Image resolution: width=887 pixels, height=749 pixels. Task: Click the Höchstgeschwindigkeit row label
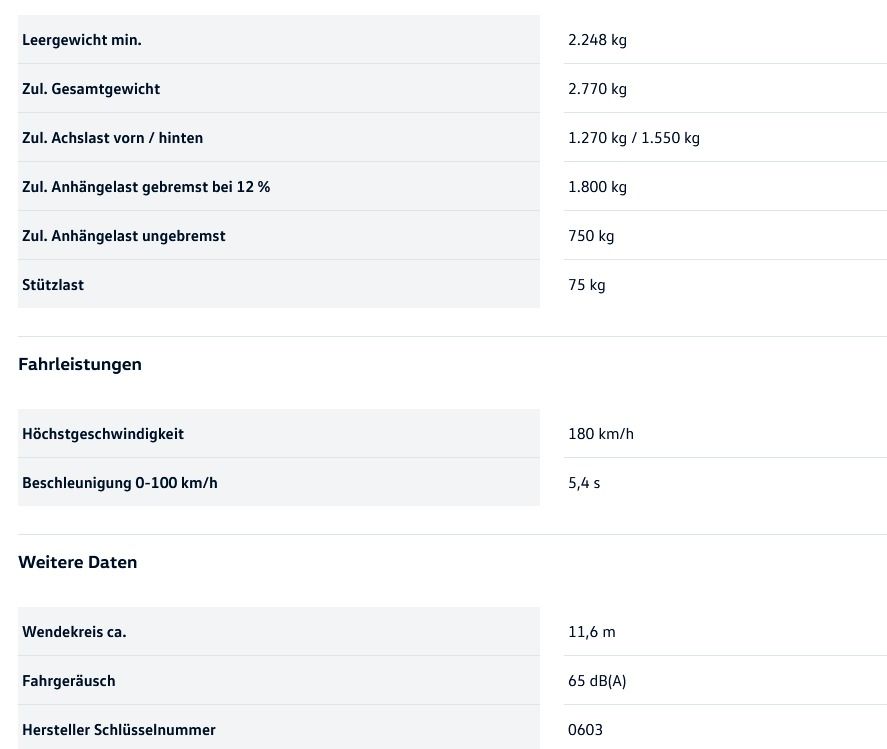click(103, 434)
